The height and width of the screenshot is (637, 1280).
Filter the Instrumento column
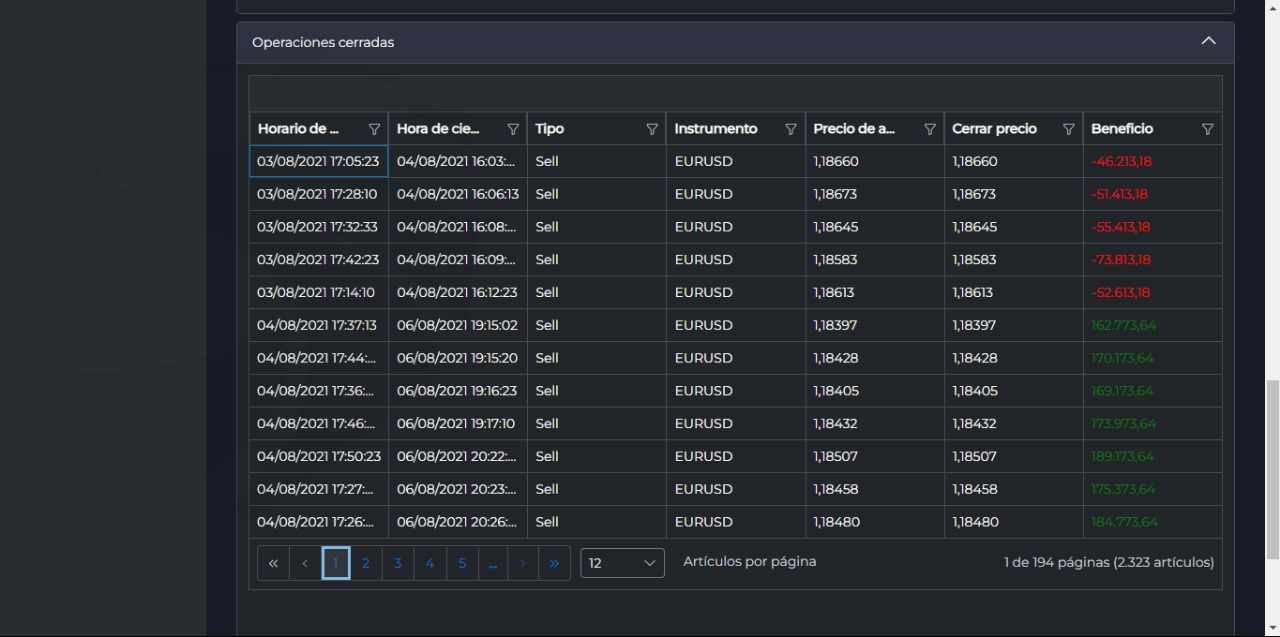point(791,129)
